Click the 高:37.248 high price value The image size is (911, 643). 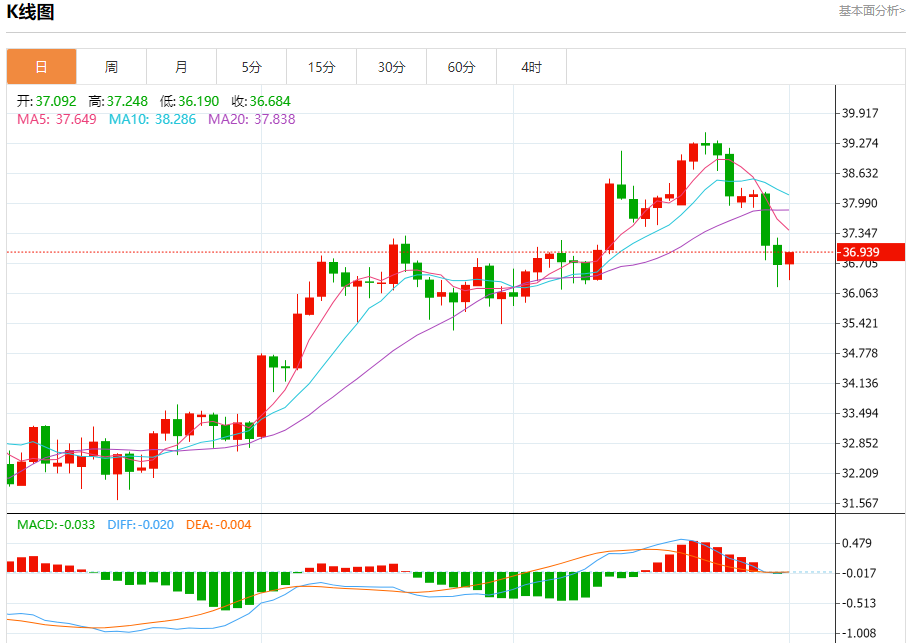tap(118, 101)
